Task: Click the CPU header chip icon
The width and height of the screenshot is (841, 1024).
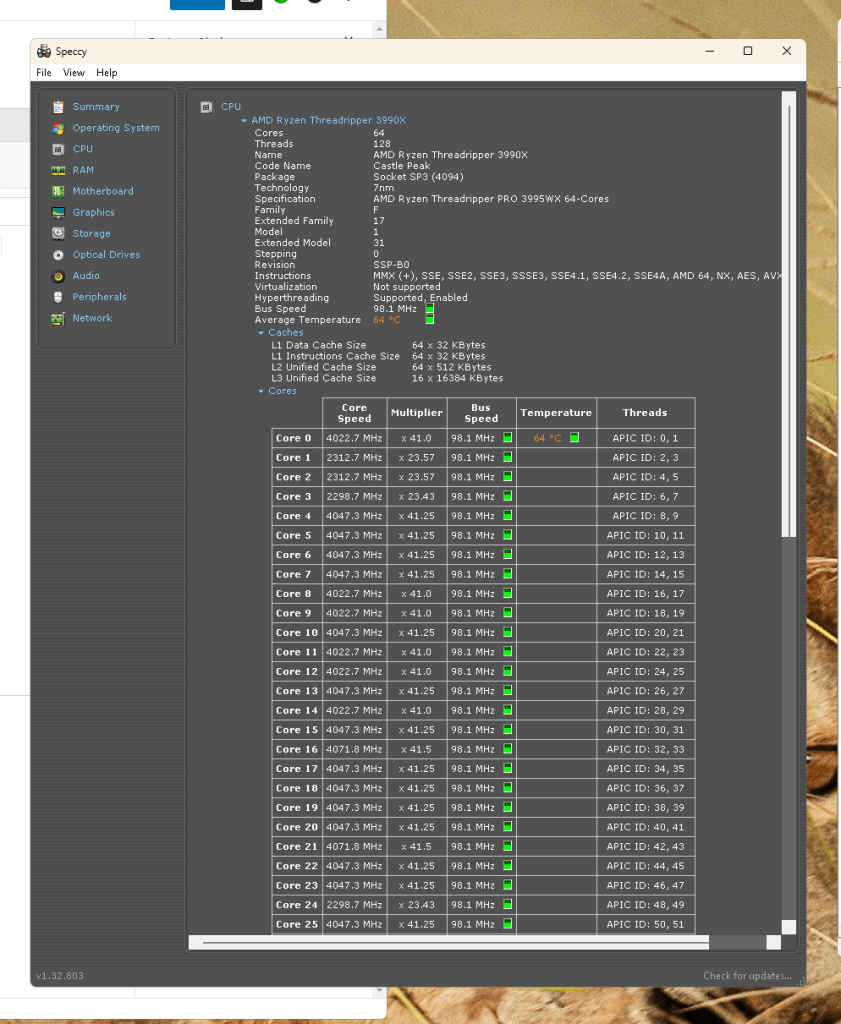Action: click(206, 107)
